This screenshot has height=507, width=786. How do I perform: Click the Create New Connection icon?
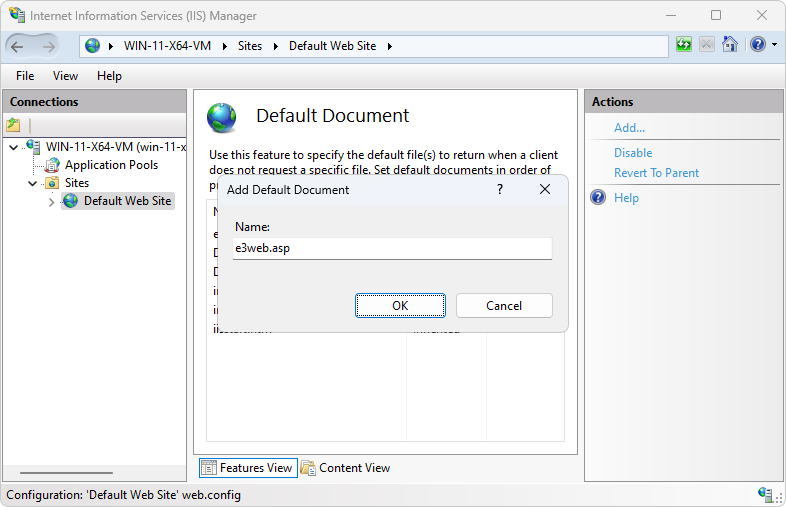(x=14, y=125)
